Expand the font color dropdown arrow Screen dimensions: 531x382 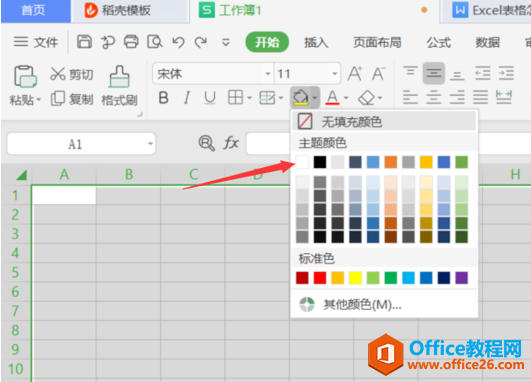[x=346, y=98]
